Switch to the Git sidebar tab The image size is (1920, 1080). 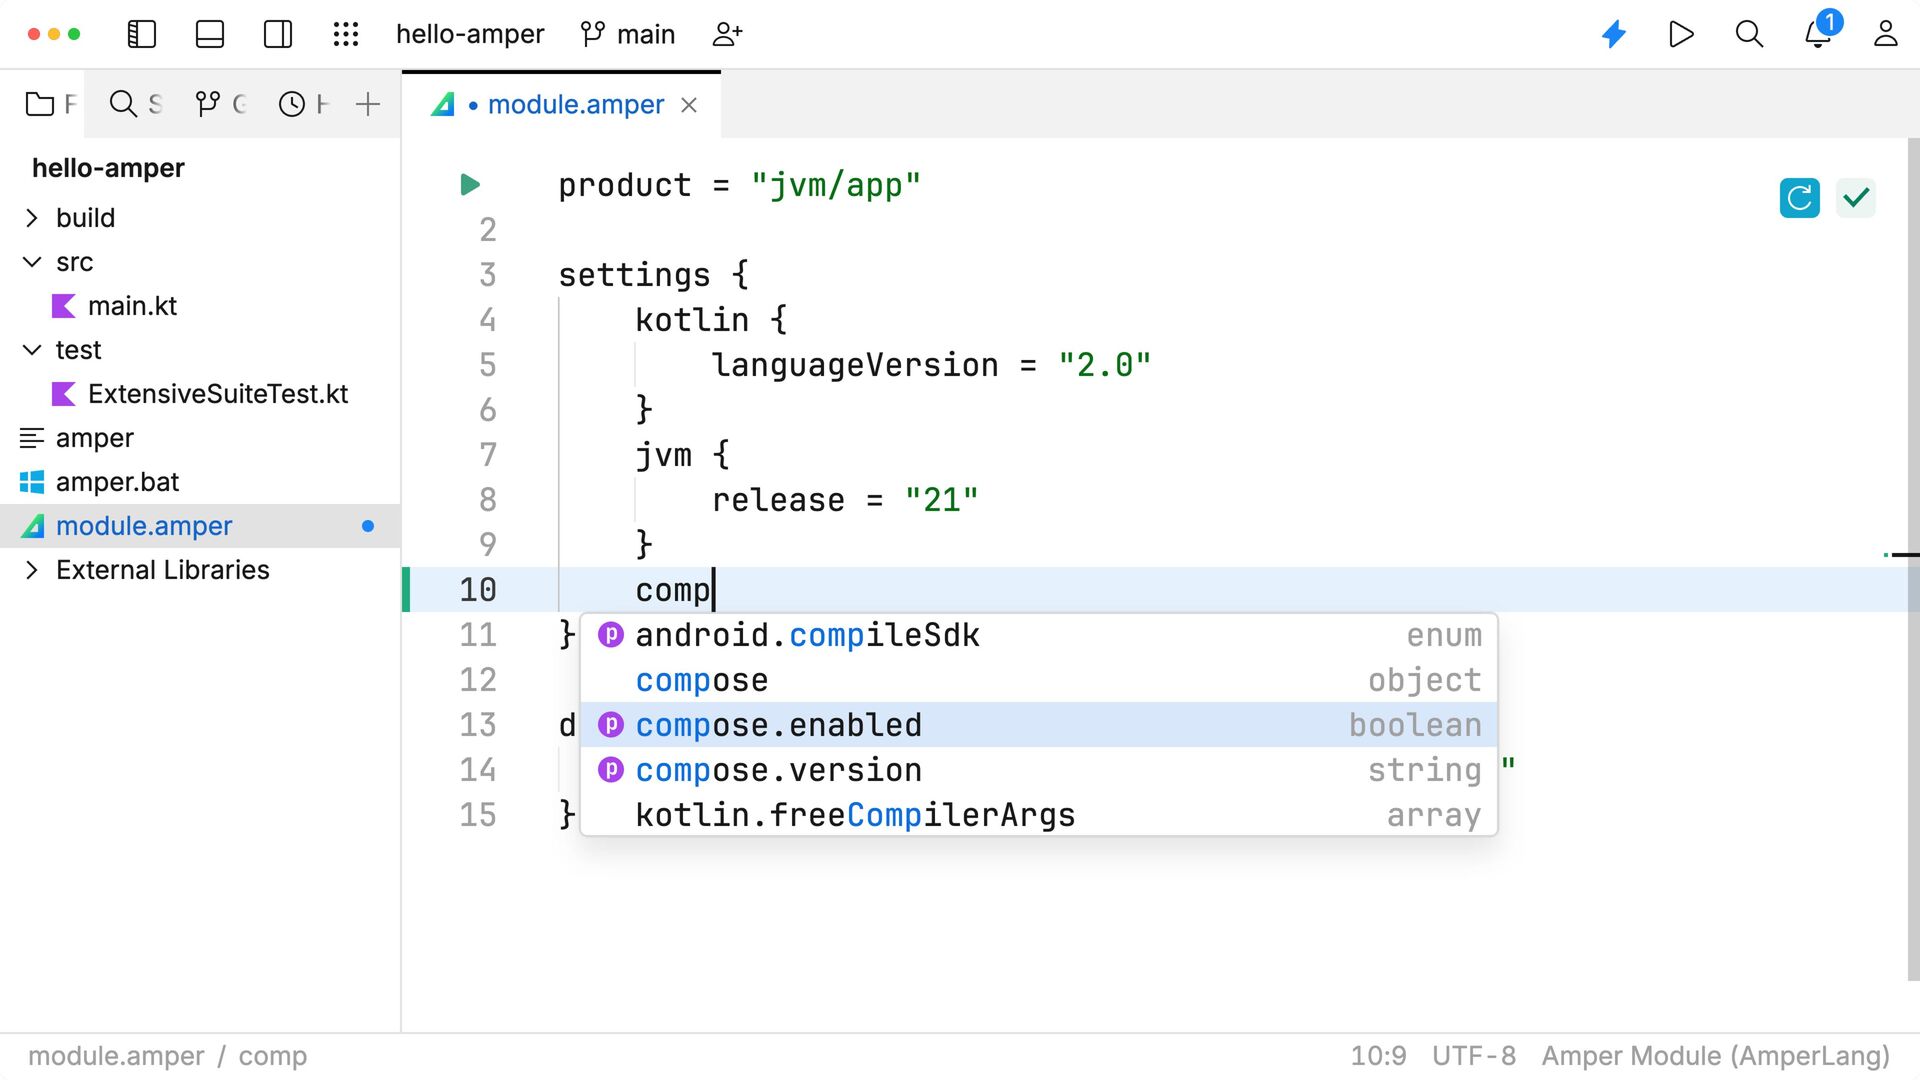[220, 104]
